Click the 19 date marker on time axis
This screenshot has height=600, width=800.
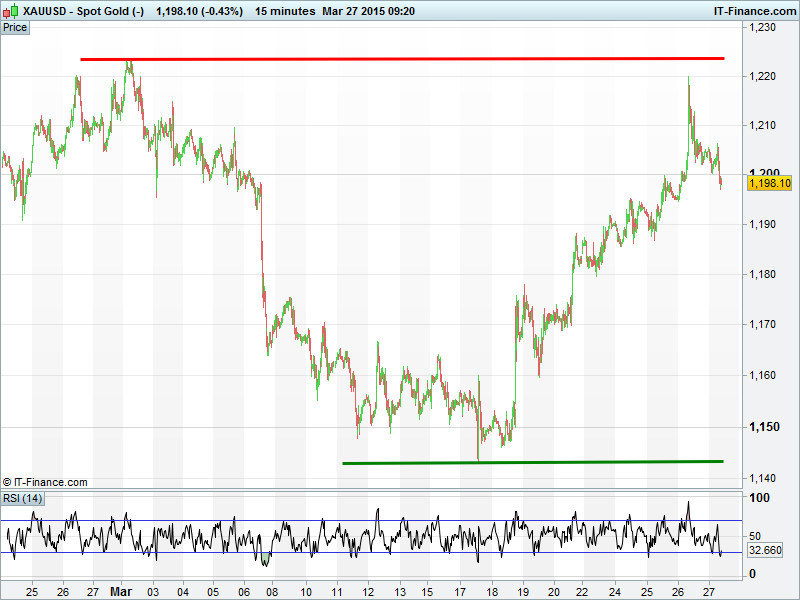[521, 590]
